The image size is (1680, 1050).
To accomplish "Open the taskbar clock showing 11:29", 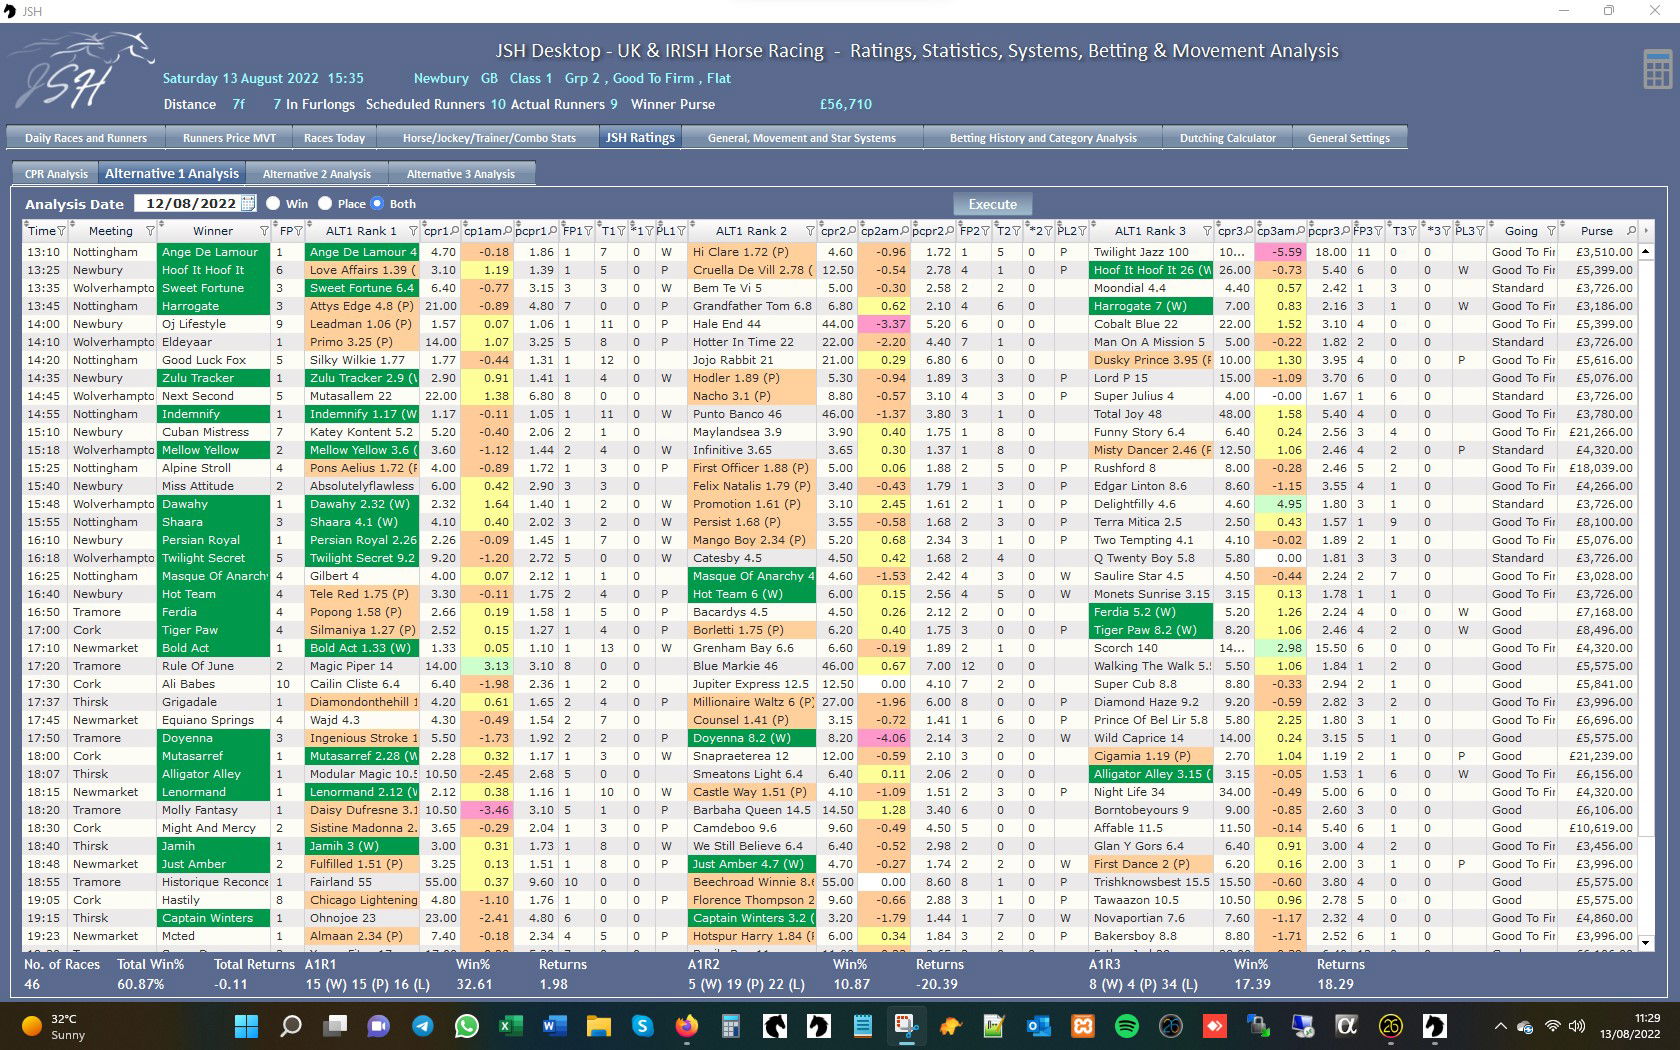I will click(1630, 1026).
